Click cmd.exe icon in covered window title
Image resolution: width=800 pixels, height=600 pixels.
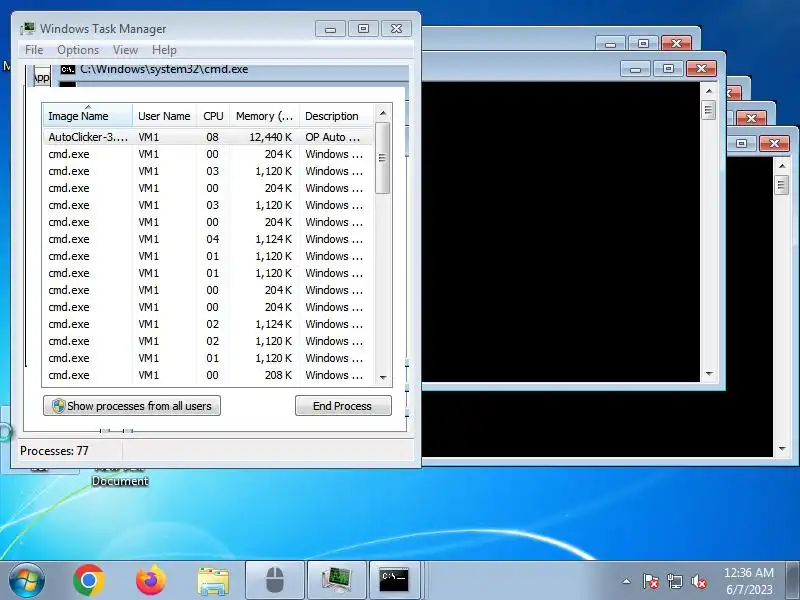68,69
